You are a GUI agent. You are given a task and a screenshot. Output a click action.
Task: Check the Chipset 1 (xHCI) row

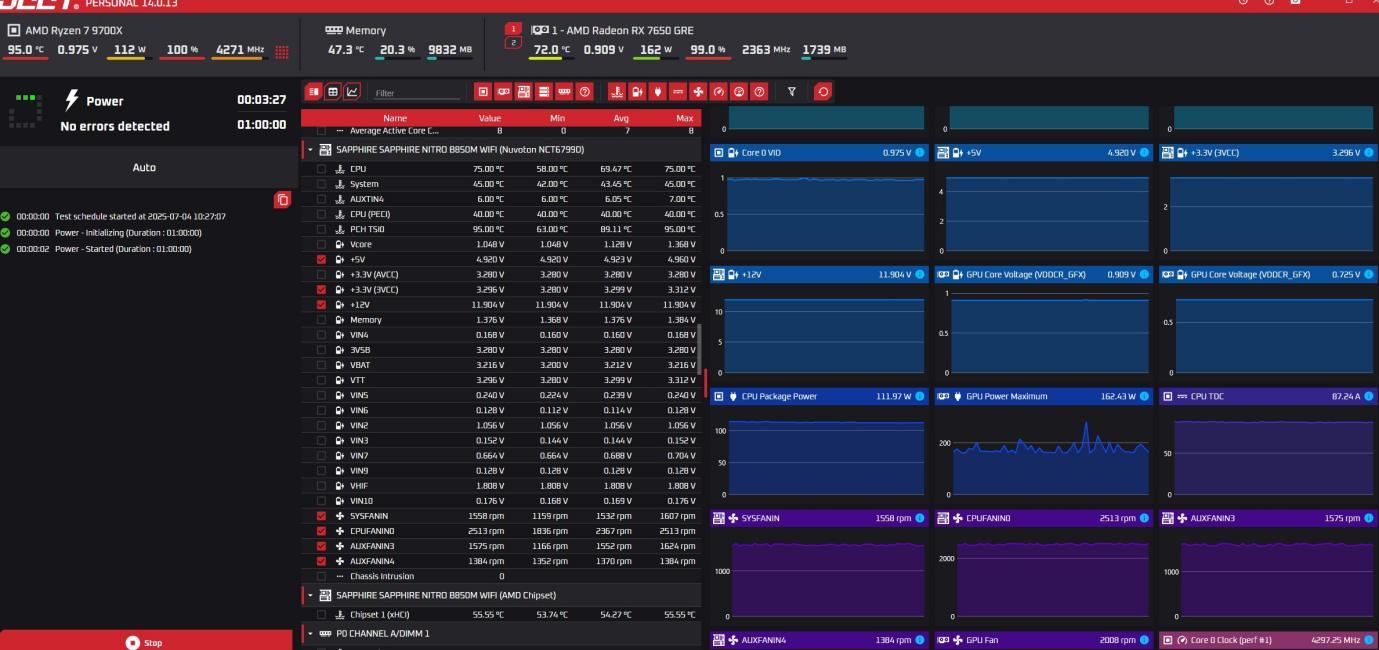pos(321,613)
